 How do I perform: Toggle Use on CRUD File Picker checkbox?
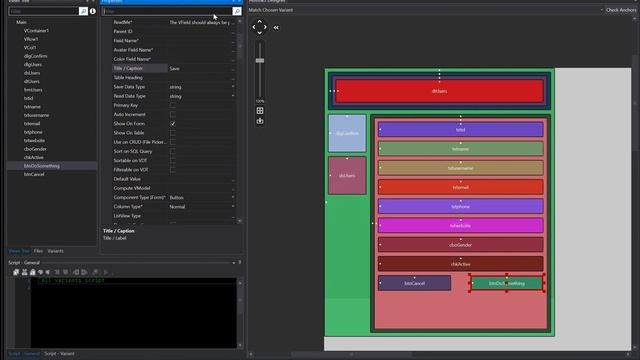click(x=173, y=142)
